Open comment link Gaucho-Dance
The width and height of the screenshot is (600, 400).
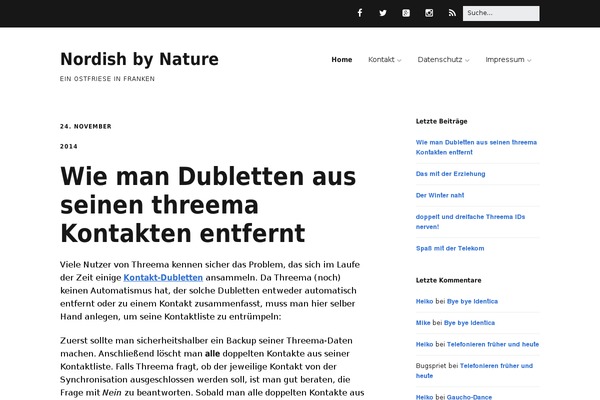pyautogui.click(x=469, y=397)
